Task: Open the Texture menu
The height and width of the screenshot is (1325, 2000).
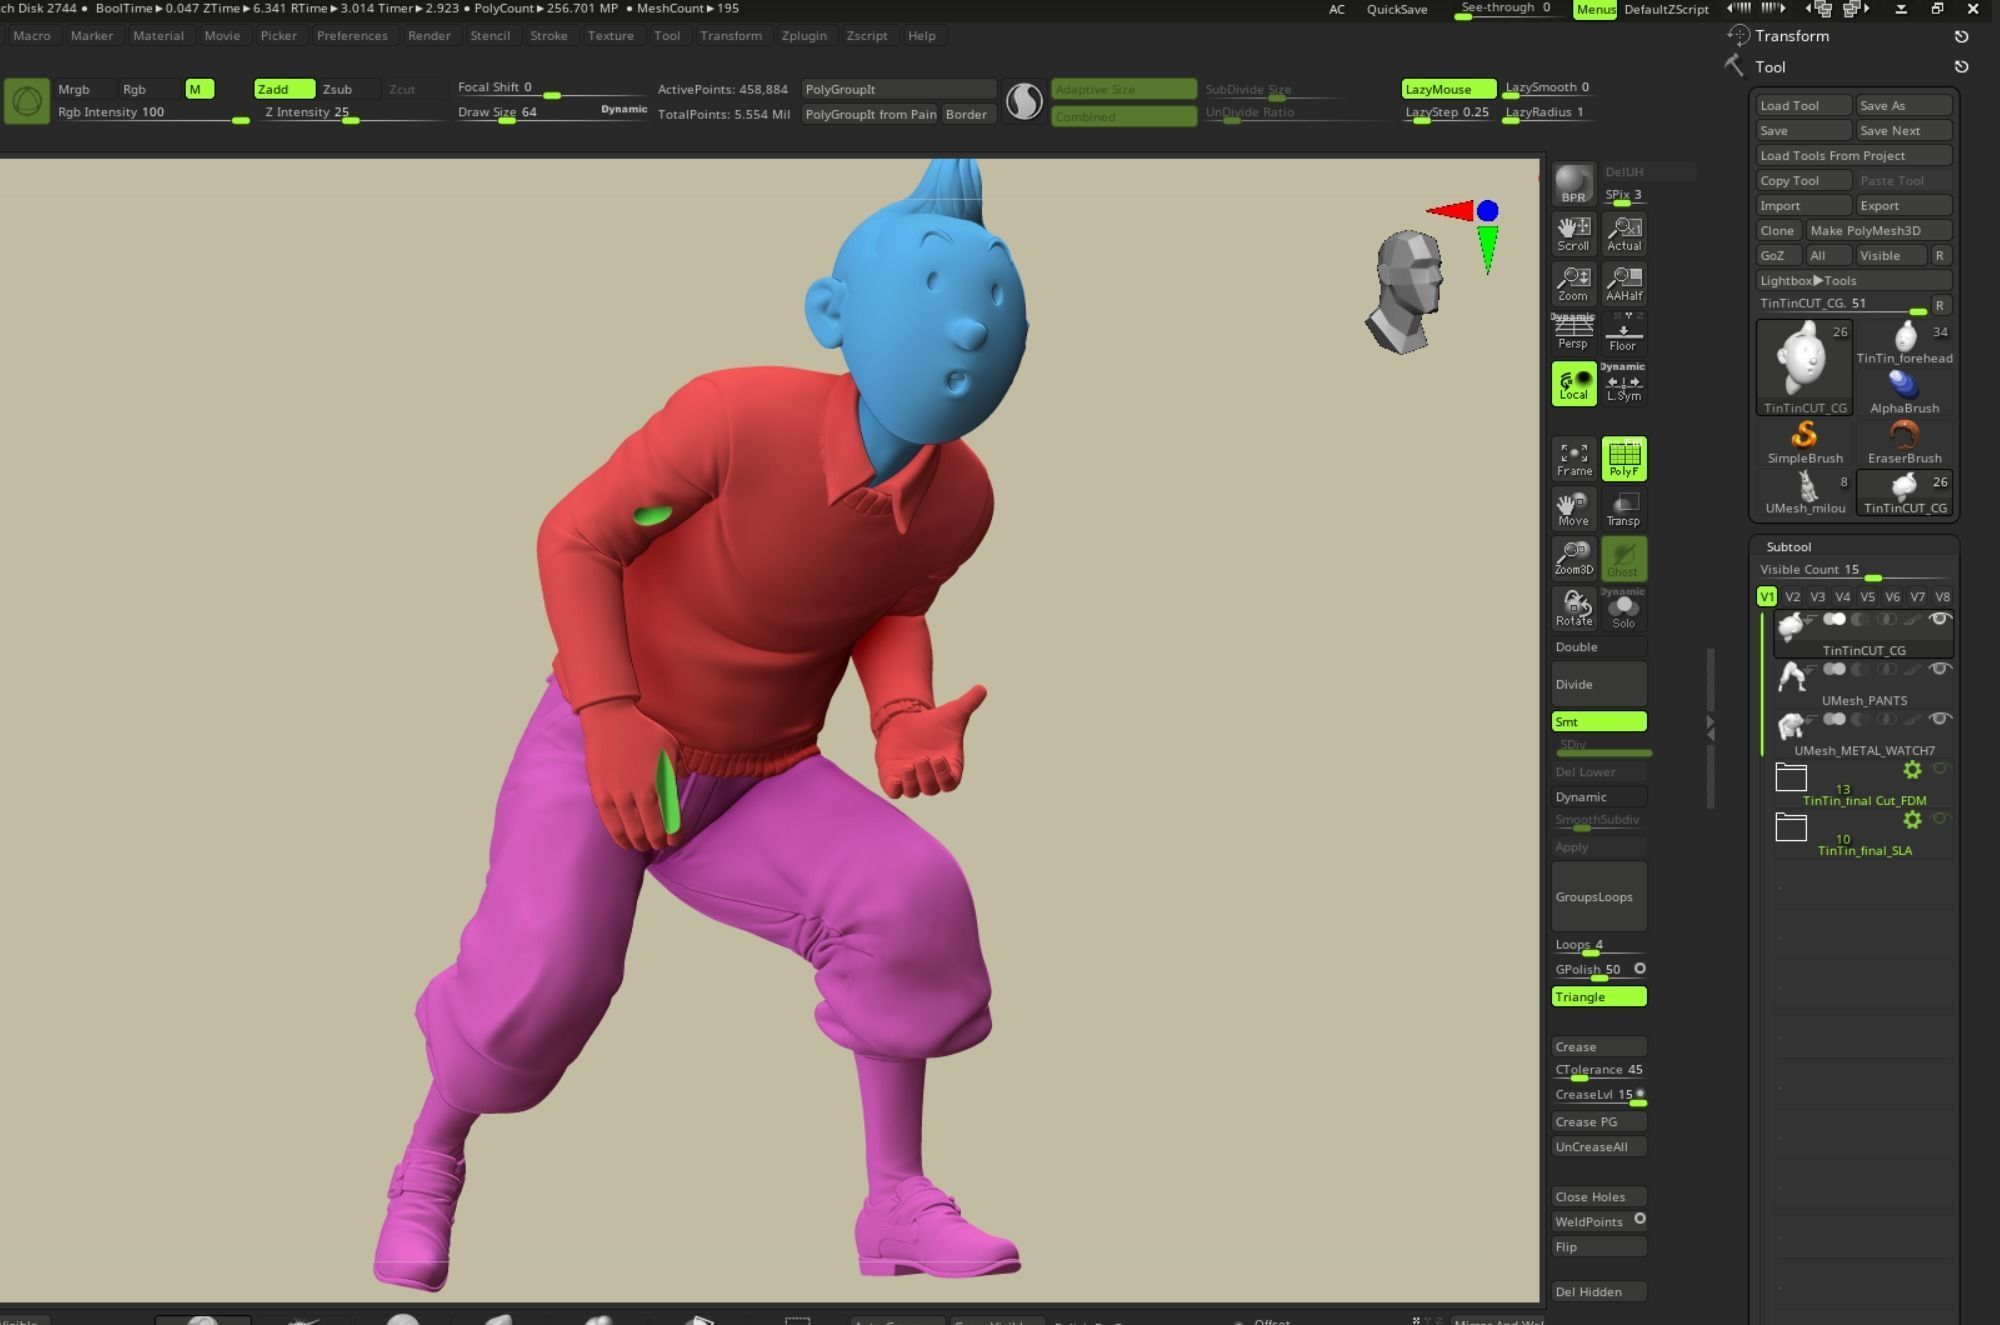Action: (x=610, y=36)
